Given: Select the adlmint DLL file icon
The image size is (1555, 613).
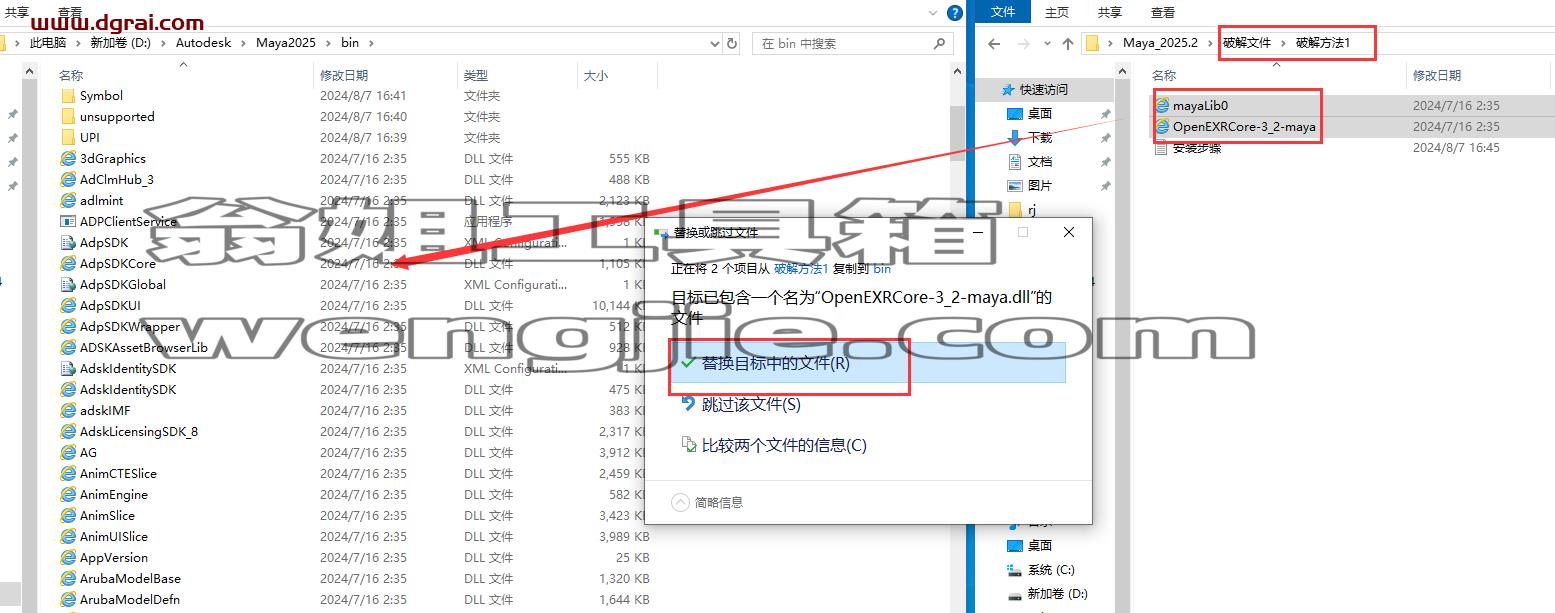Looking at the screenshot, I should pos(68,200).
